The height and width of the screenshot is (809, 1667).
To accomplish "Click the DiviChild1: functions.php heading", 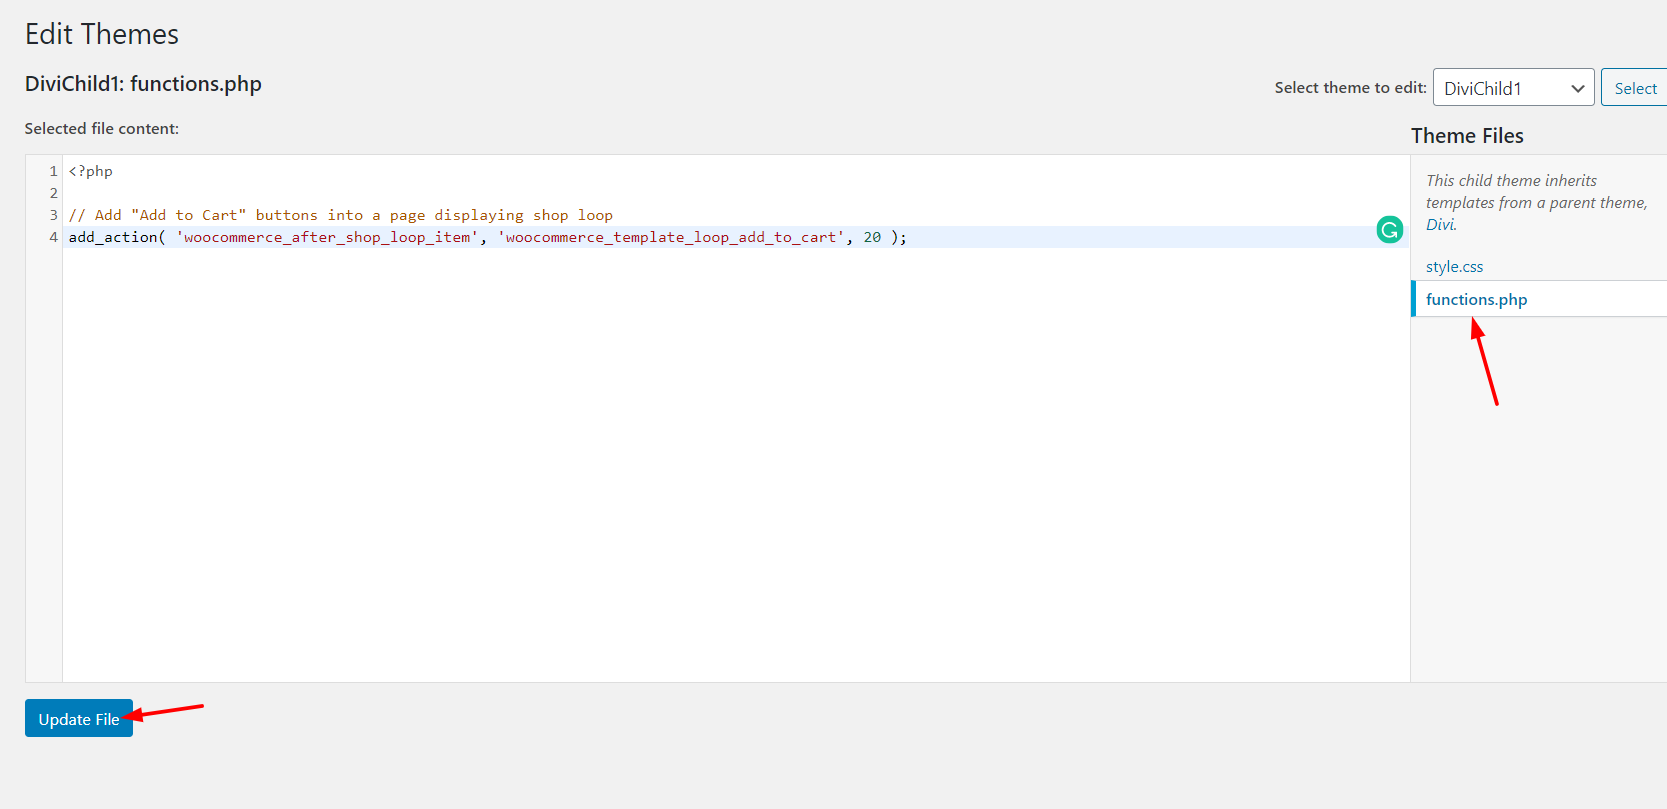I will click(143, 84).
